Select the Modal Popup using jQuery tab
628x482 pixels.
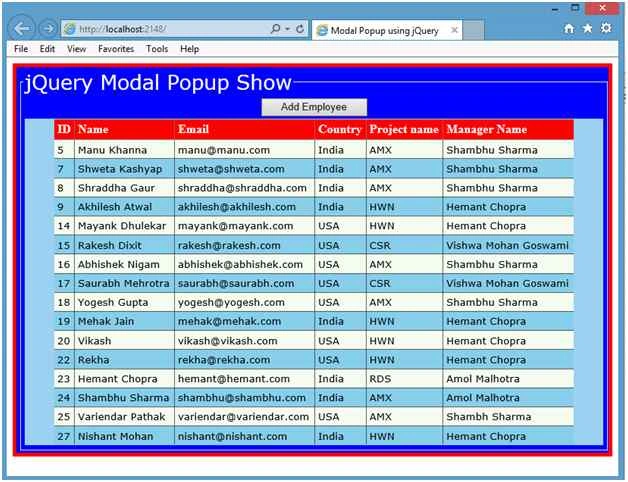pyautogui.click(x=386, y=30)
